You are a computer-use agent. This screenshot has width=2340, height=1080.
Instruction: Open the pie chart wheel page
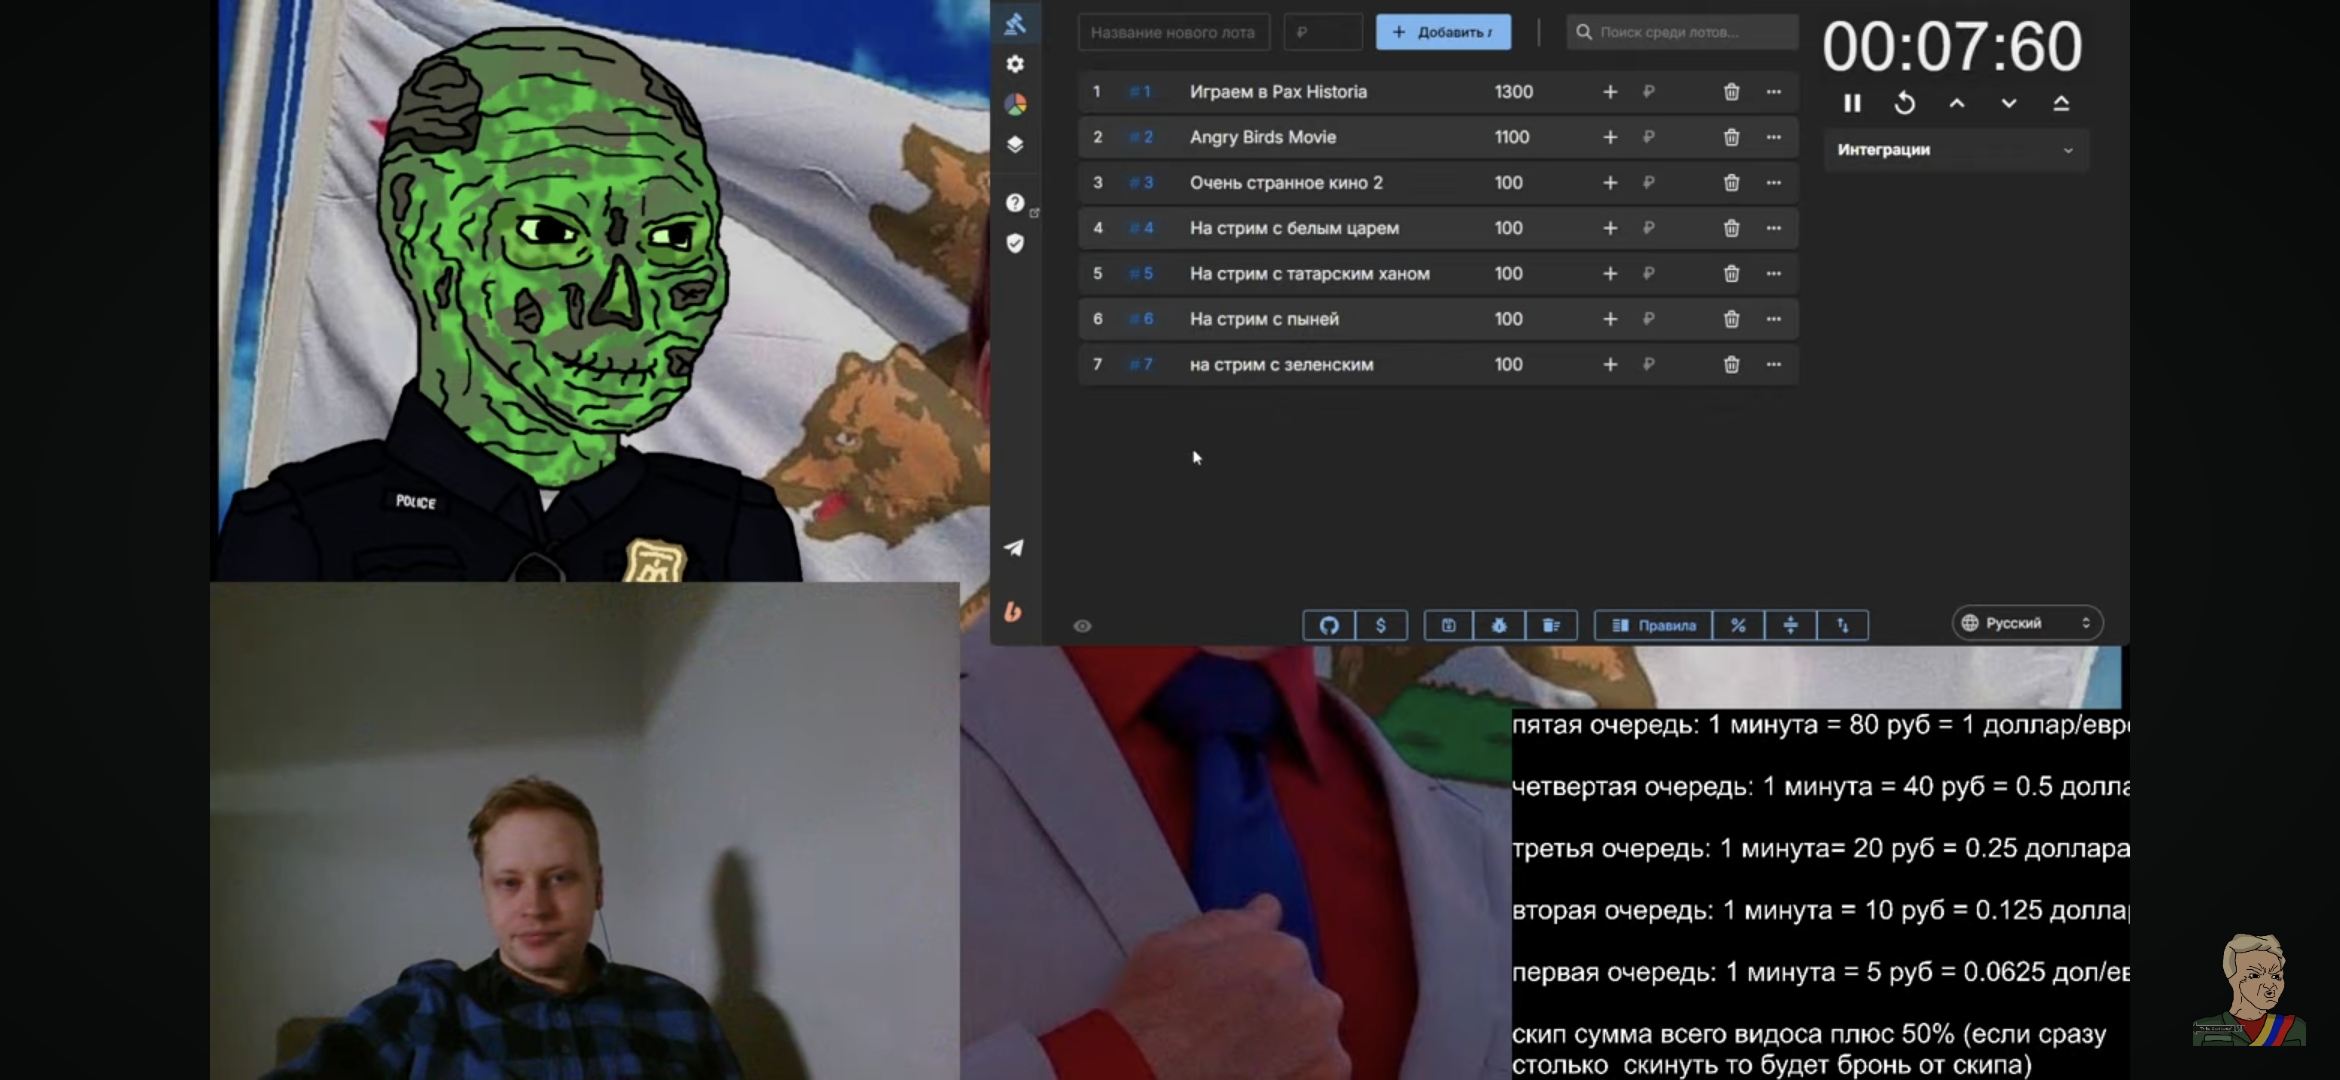[x=1015, y=104]
